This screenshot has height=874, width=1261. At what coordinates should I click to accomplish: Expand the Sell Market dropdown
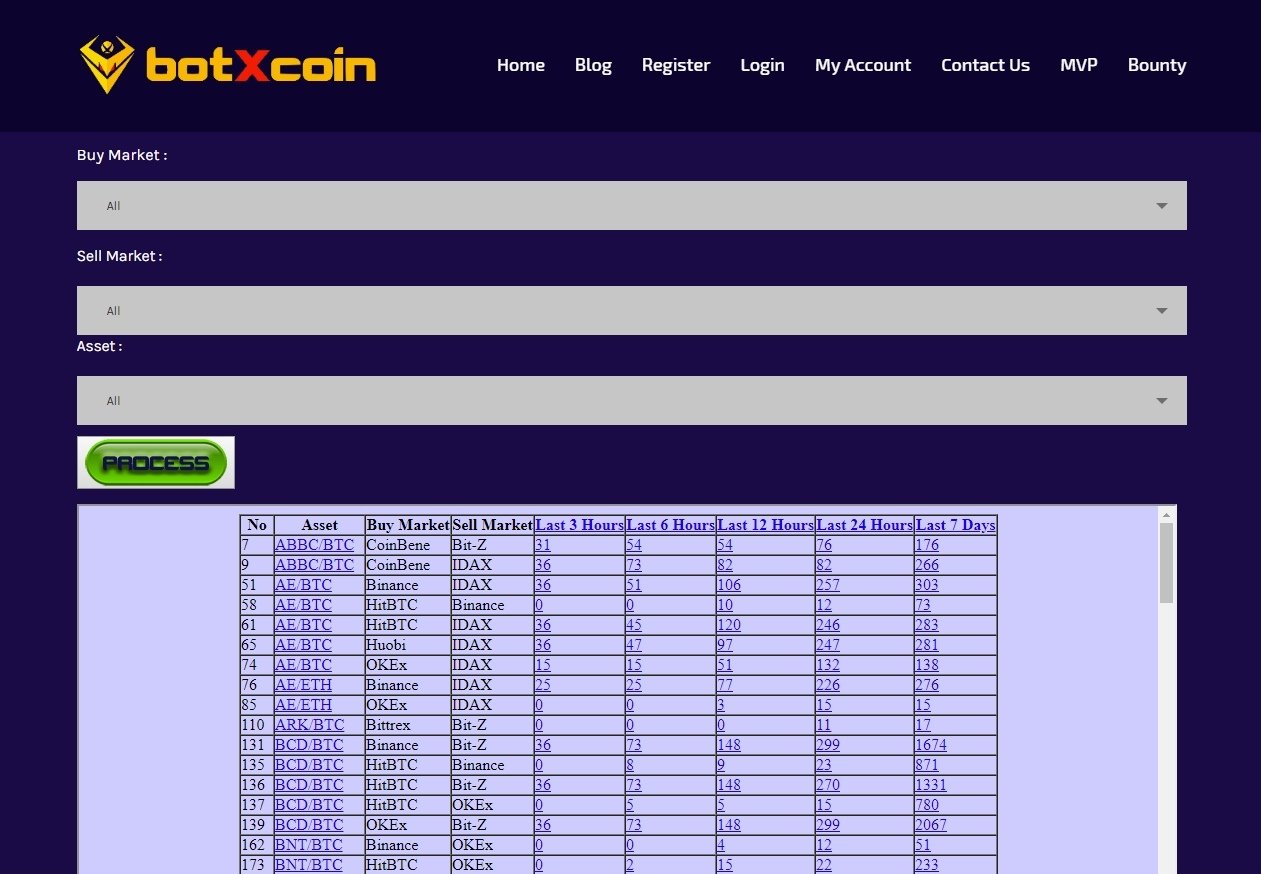click(x=632, y=310)
